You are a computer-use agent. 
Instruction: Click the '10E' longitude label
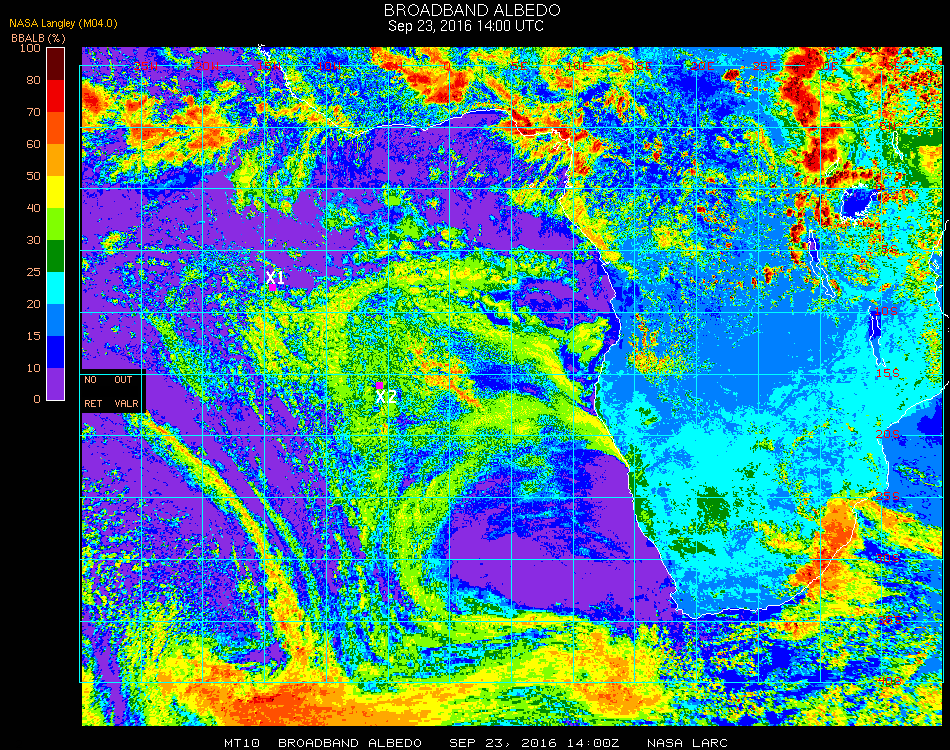tap(579, 66)
